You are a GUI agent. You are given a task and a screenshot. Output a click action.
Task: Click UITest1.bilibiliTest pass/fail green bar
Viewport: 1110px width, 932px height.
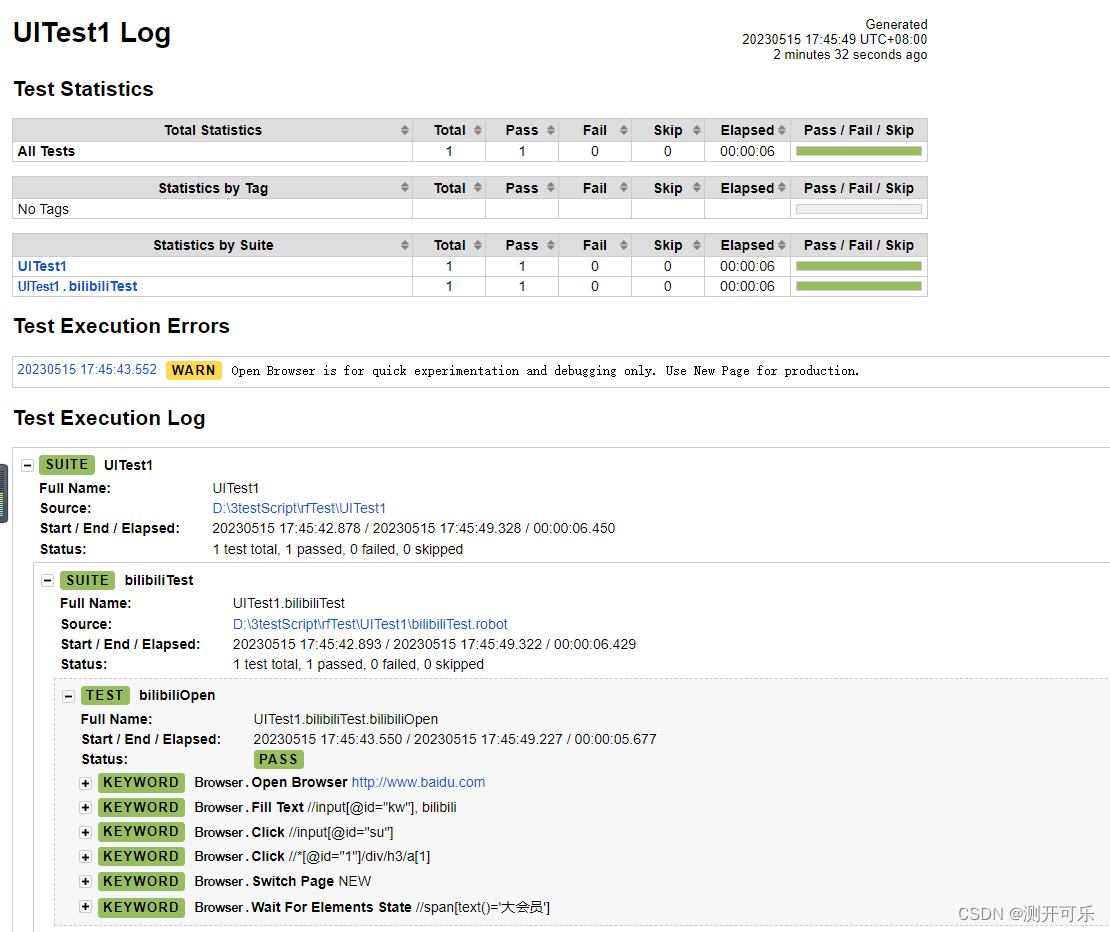click(859, 287)
